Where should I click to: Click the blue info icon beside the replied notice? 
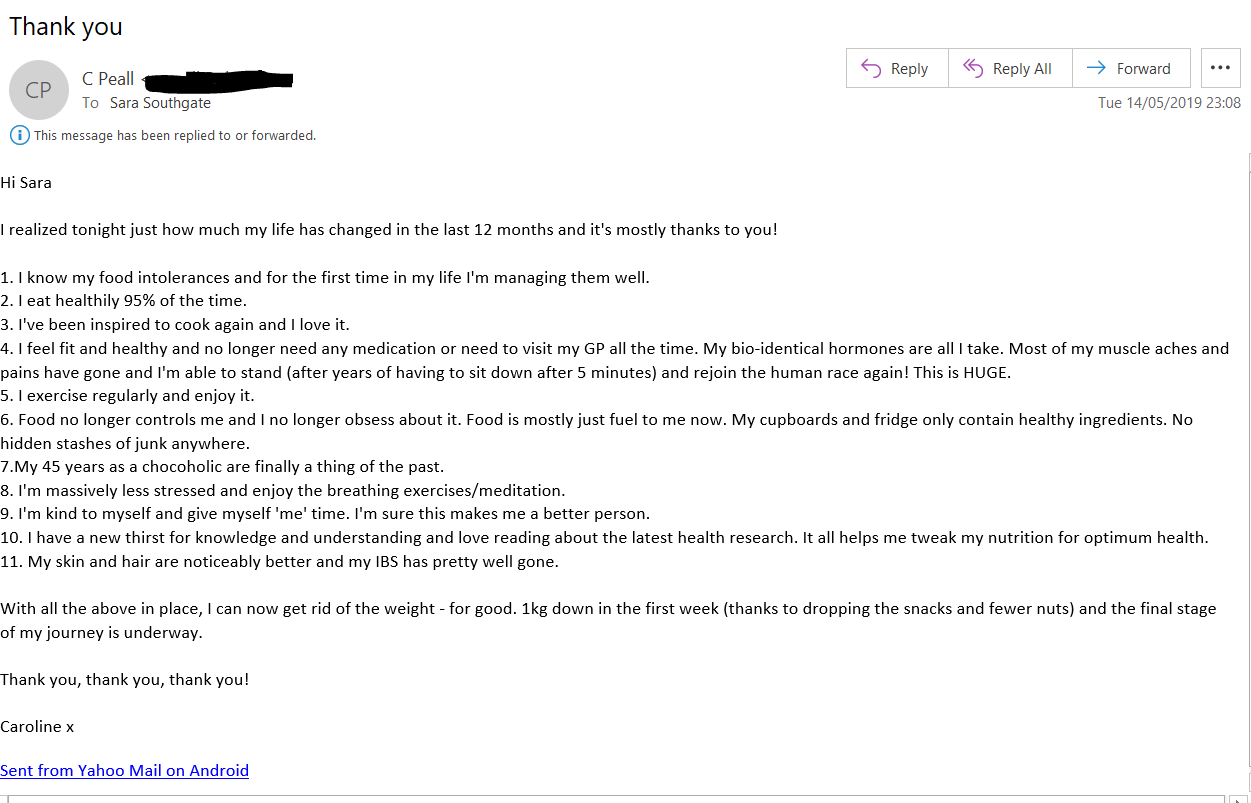18,135
